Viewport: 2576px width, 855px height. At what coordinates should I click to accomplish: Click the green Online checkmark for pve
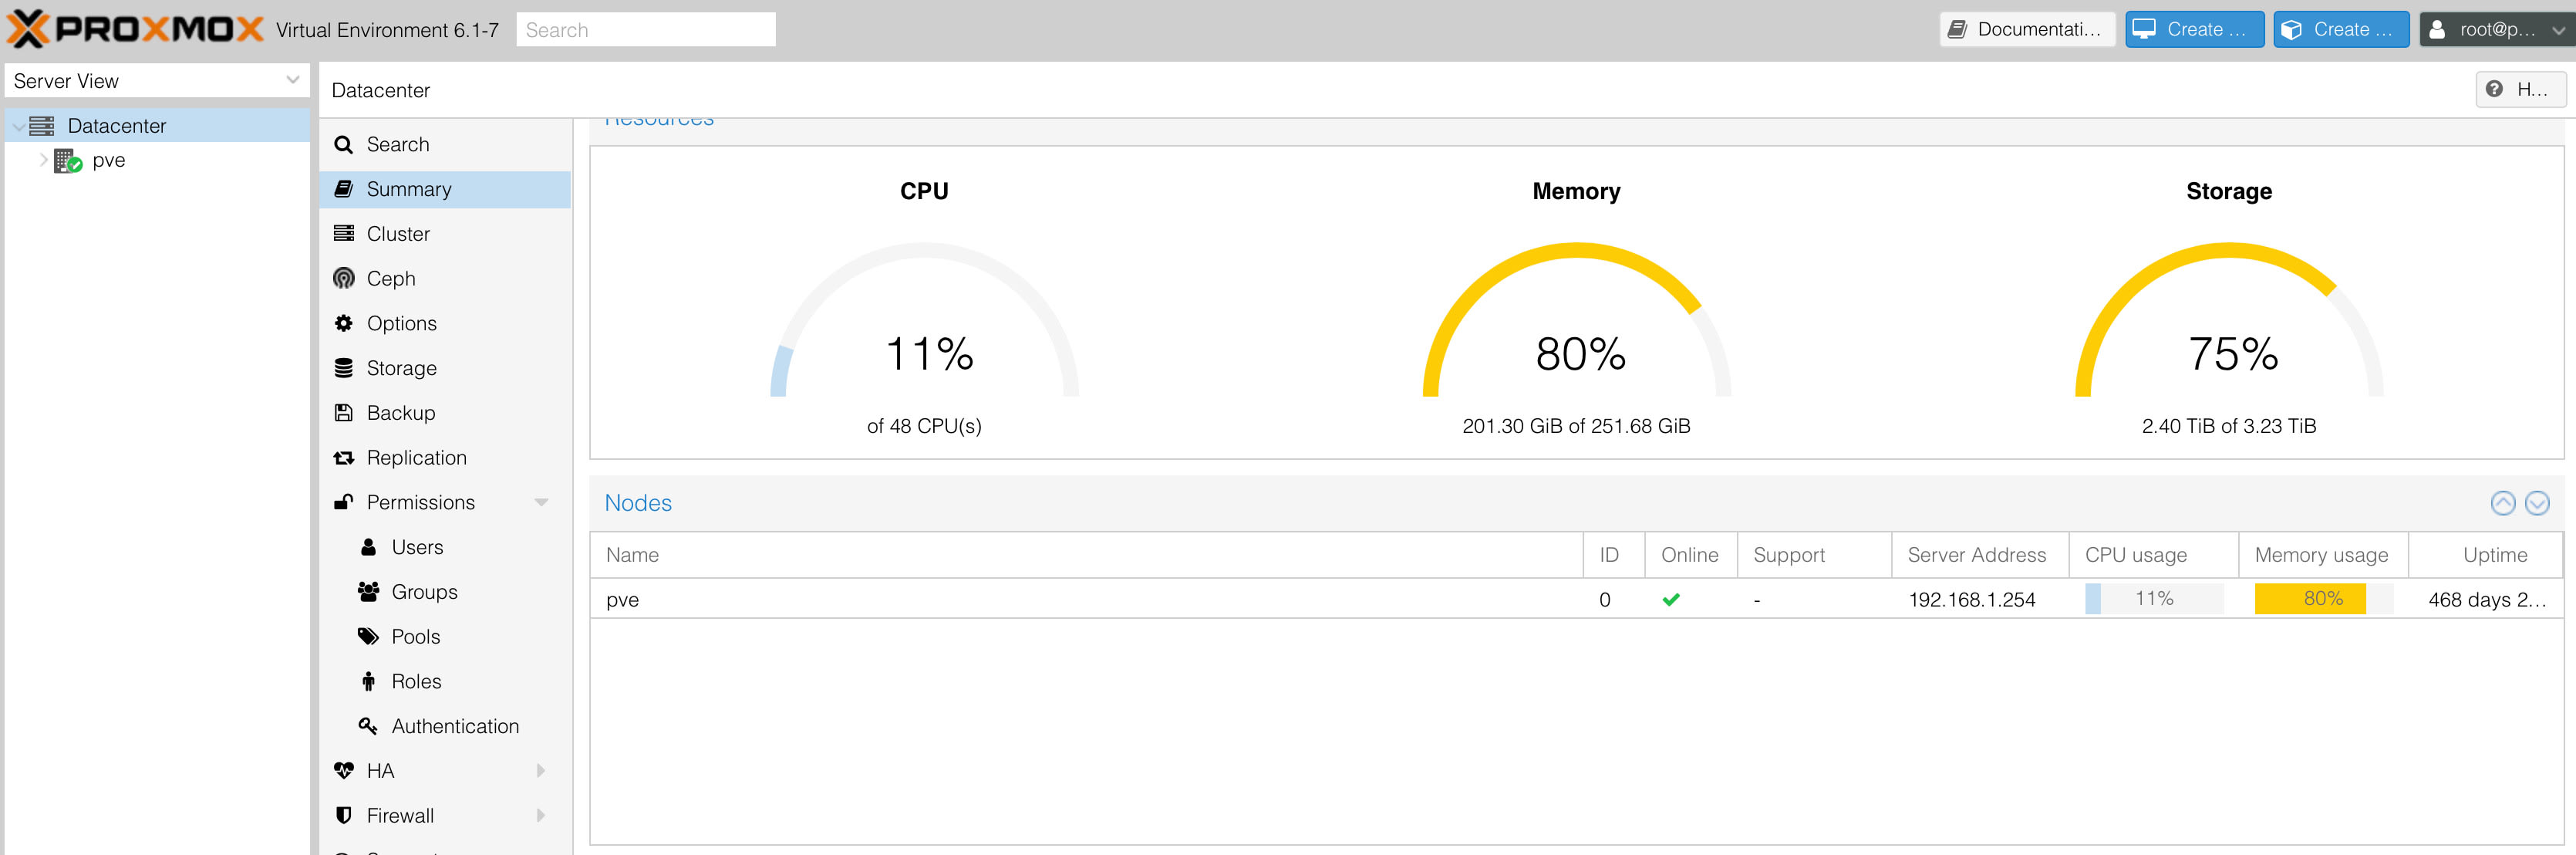[x=1670, y=600]
